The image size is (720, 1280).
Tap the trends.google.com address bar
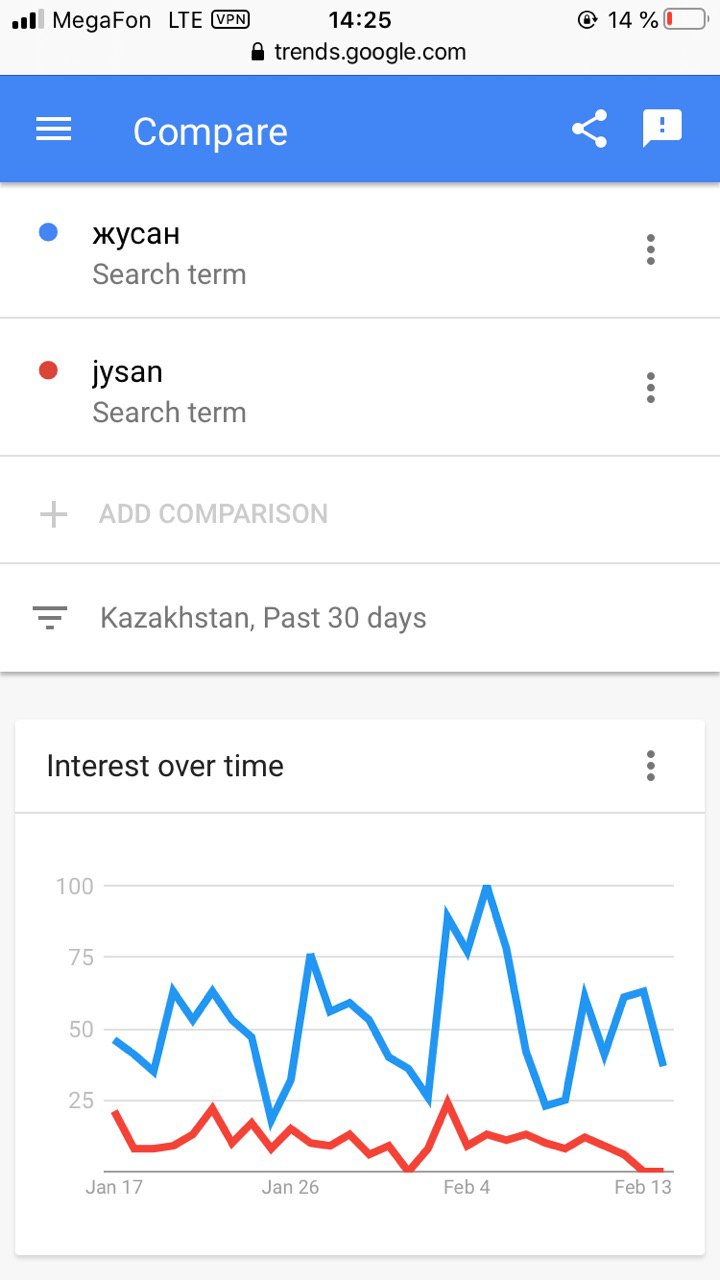coord(360,52)
